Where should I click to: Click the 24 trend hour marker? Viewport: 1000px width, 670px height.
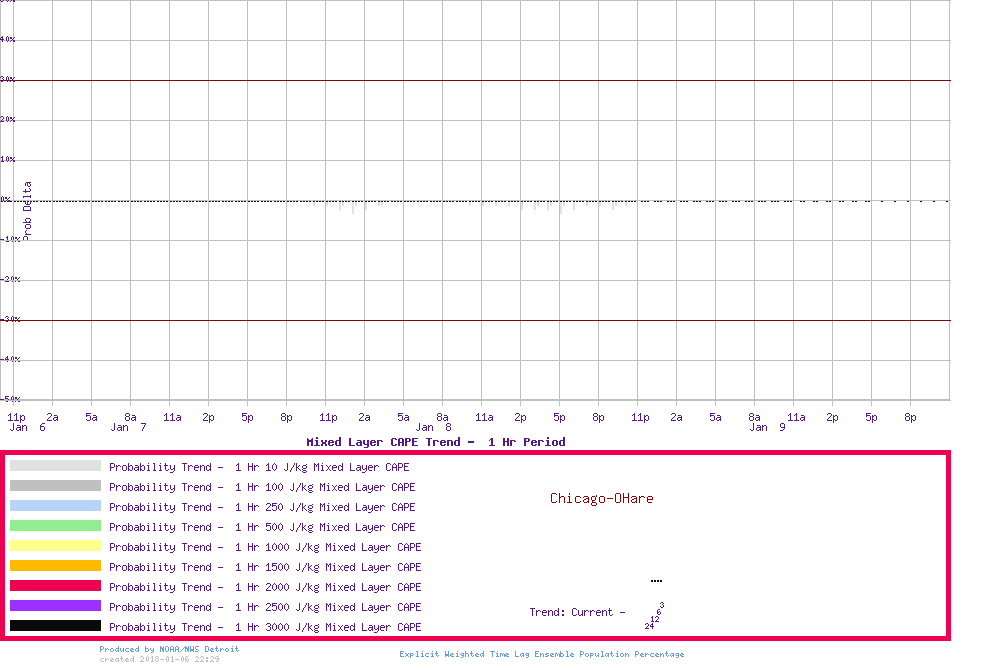tap(649, 626)
